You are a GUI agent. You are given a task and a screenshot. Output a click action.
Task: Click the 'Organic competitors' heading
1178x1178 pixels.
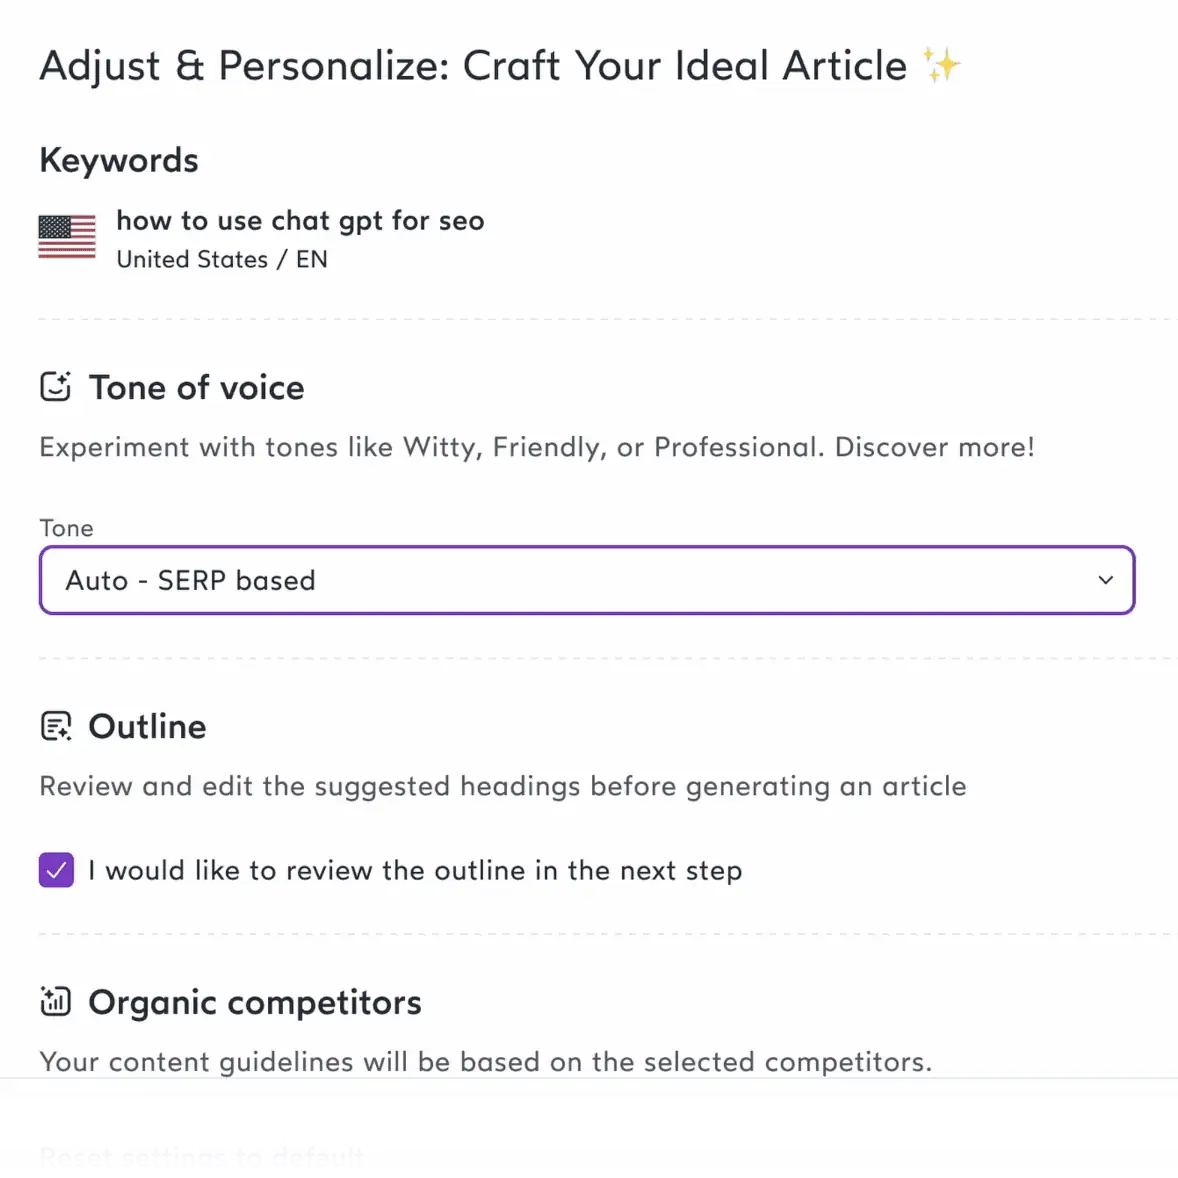pos(255,1002)
